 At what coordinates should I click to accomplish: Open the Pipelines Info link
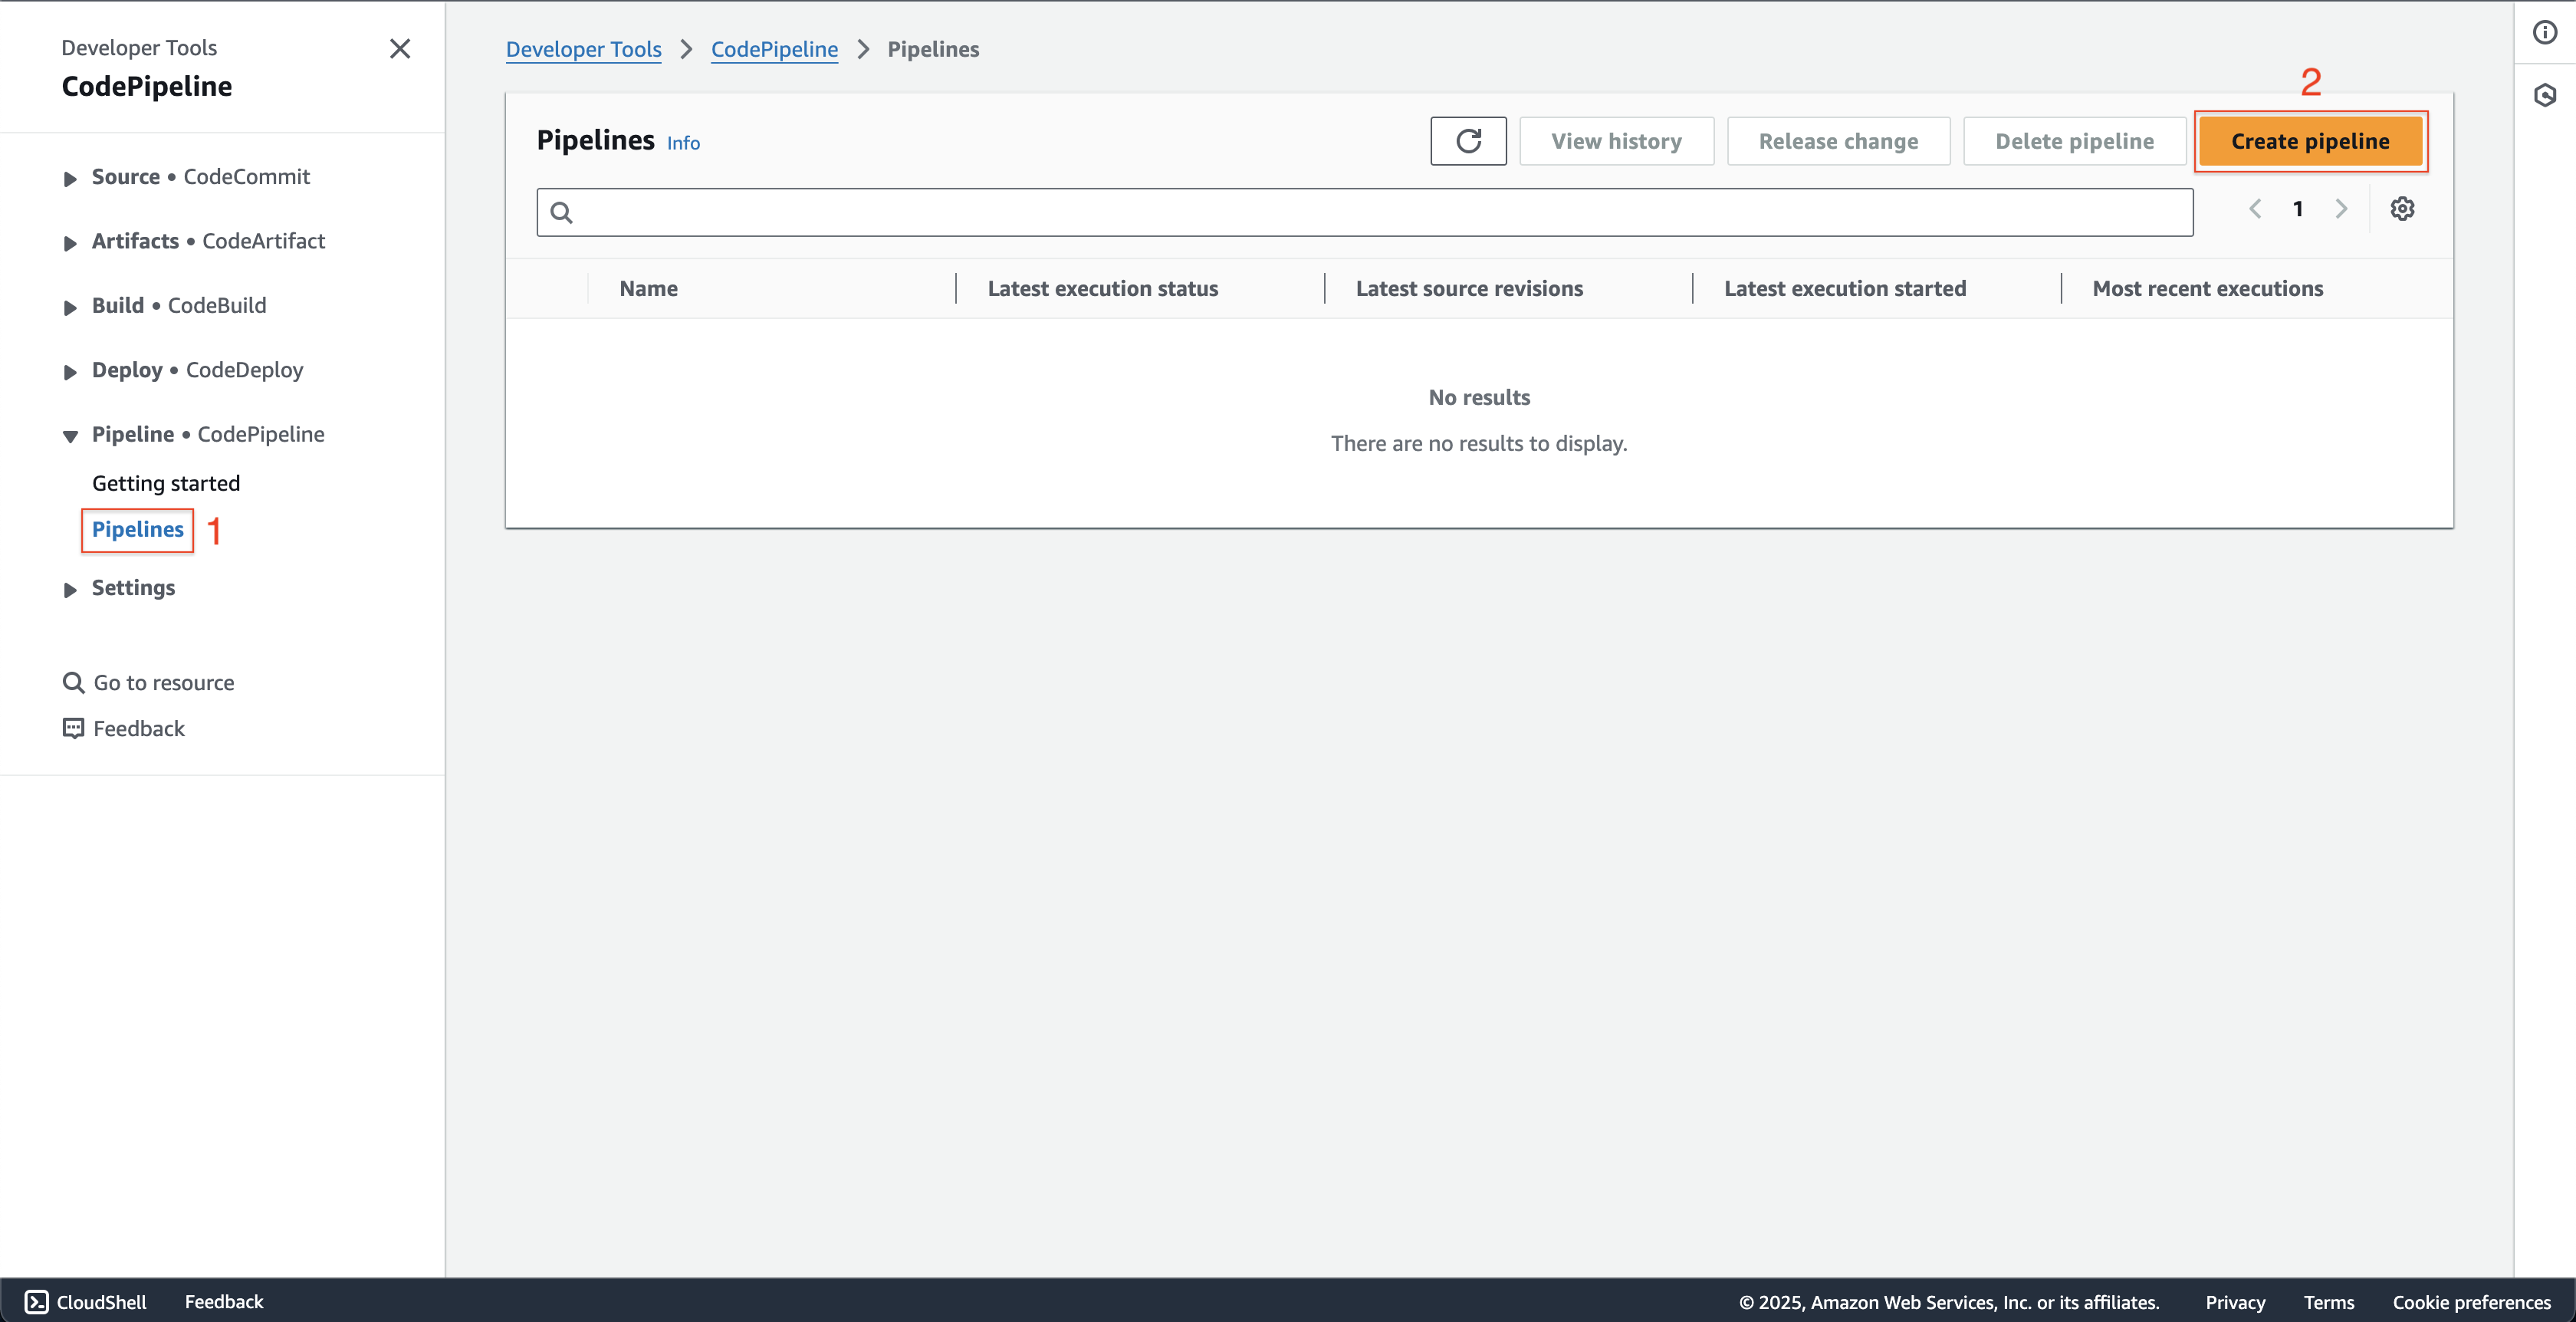(683, 143)
